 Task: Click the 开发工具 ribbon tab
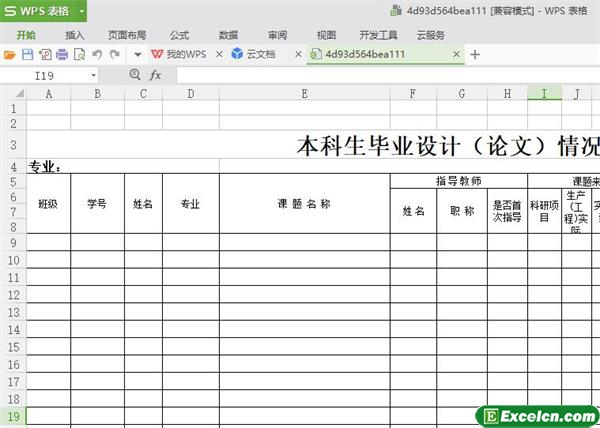pyautogui.click(x=378, y=34)
